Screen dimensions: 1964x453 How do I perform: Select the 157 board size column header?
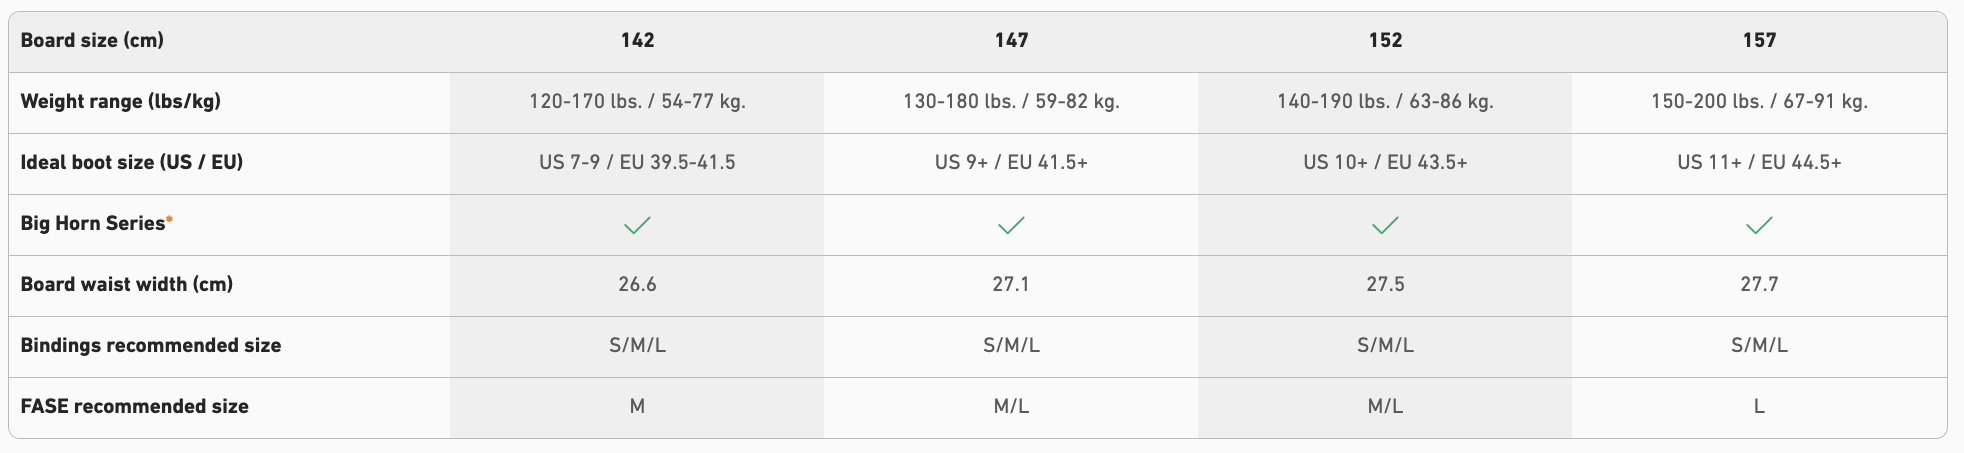click(1759, 41)
